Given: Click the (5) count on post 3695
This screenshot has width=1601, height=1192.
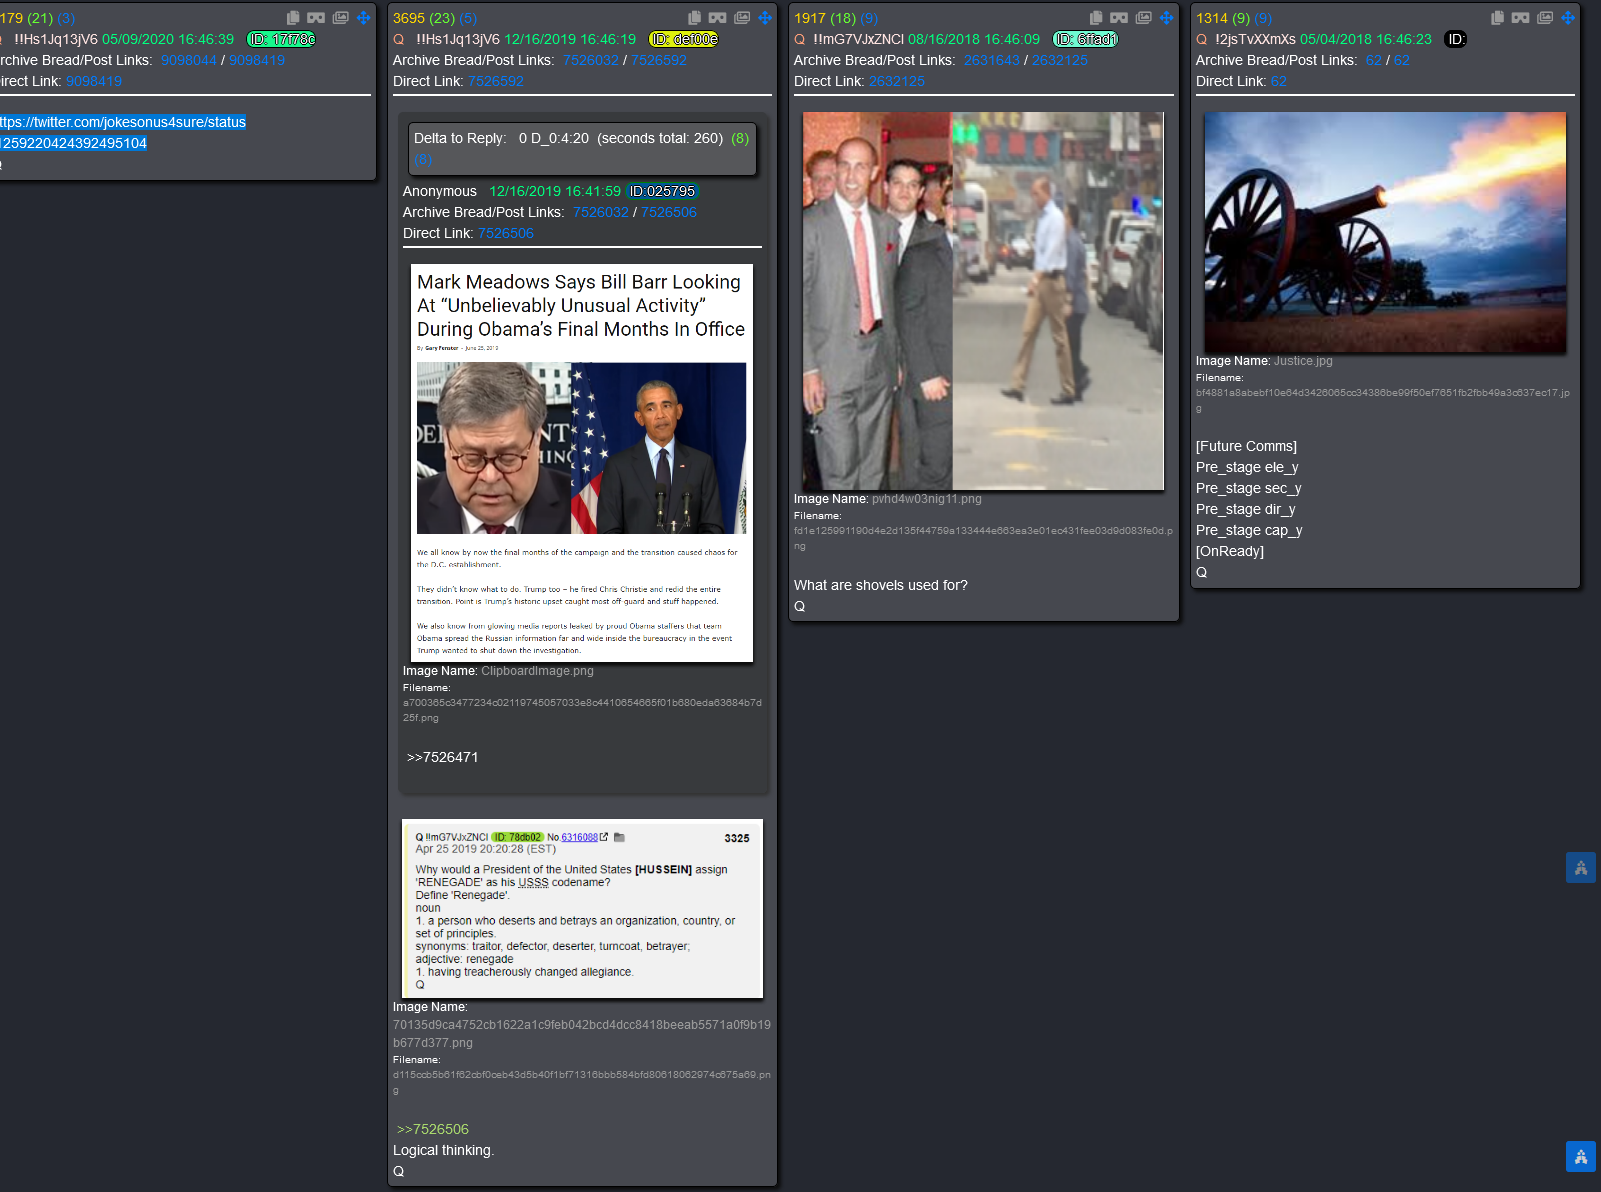Looking at the screenshot, I should click(468, 18).
